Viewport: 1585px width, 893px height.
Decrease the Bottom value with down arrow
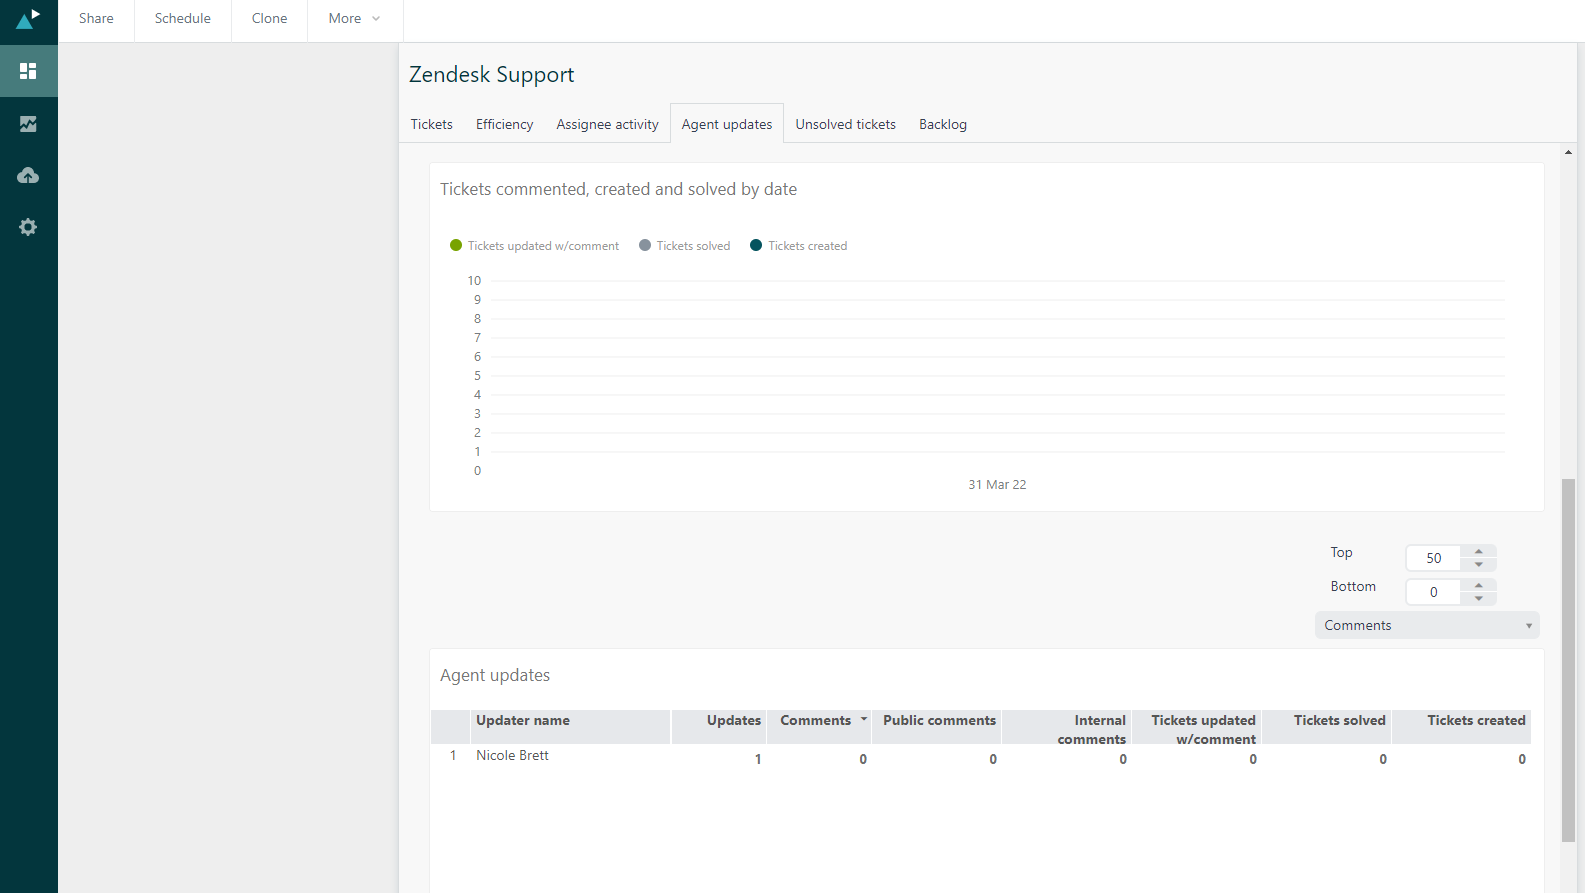pyautogui.click(x=1479, y=599)
